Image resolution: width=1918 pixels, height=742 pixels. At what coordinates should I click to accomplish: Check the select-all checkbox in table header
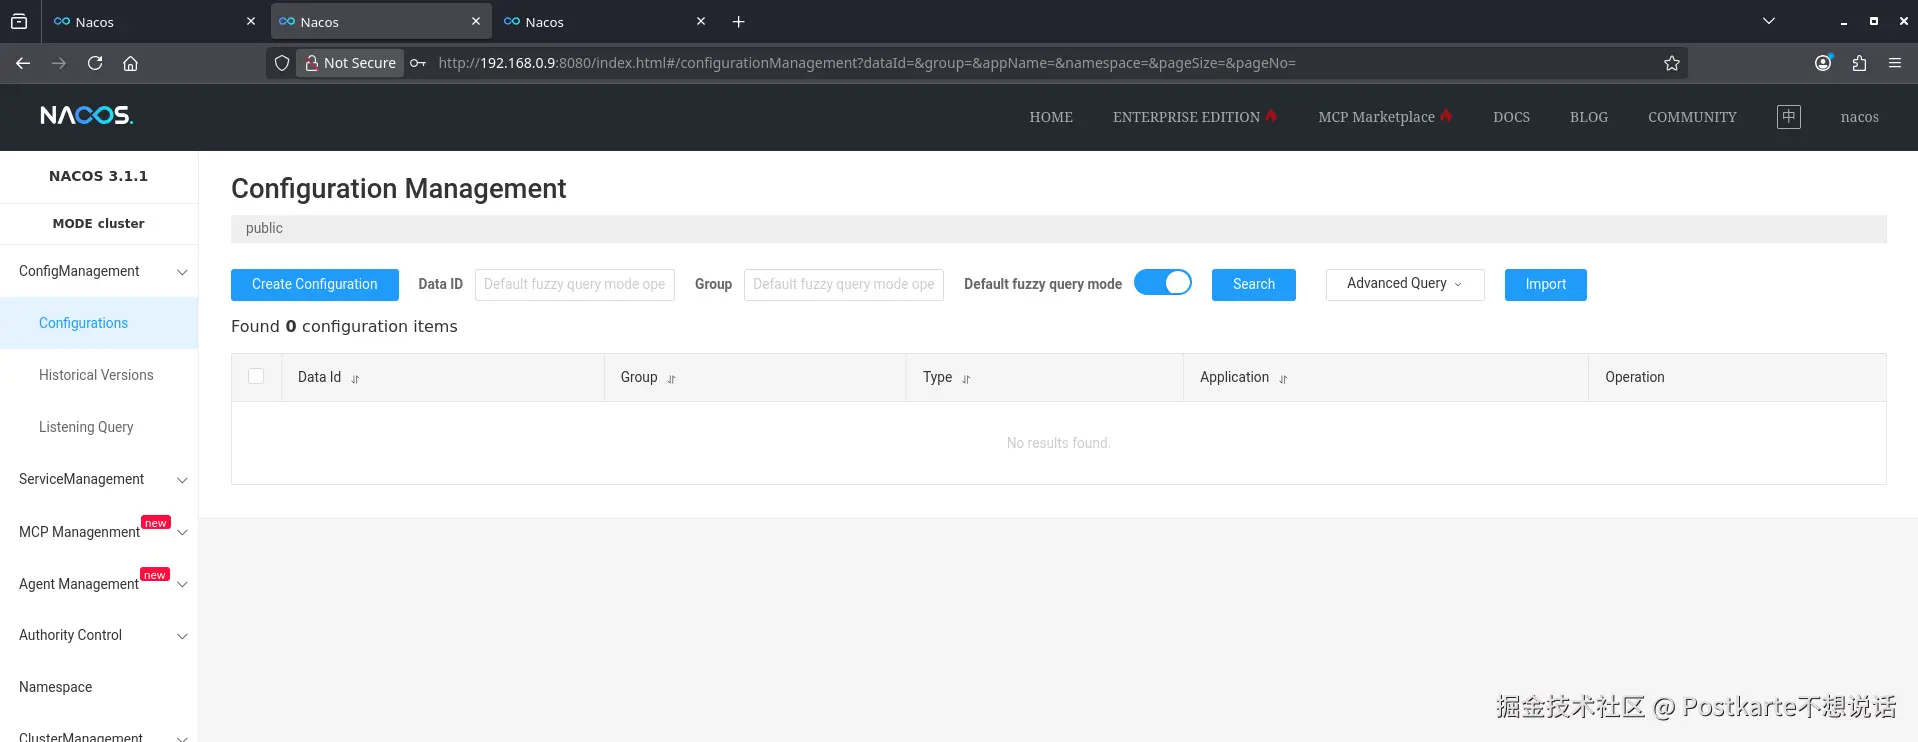(x=256, y=376)
